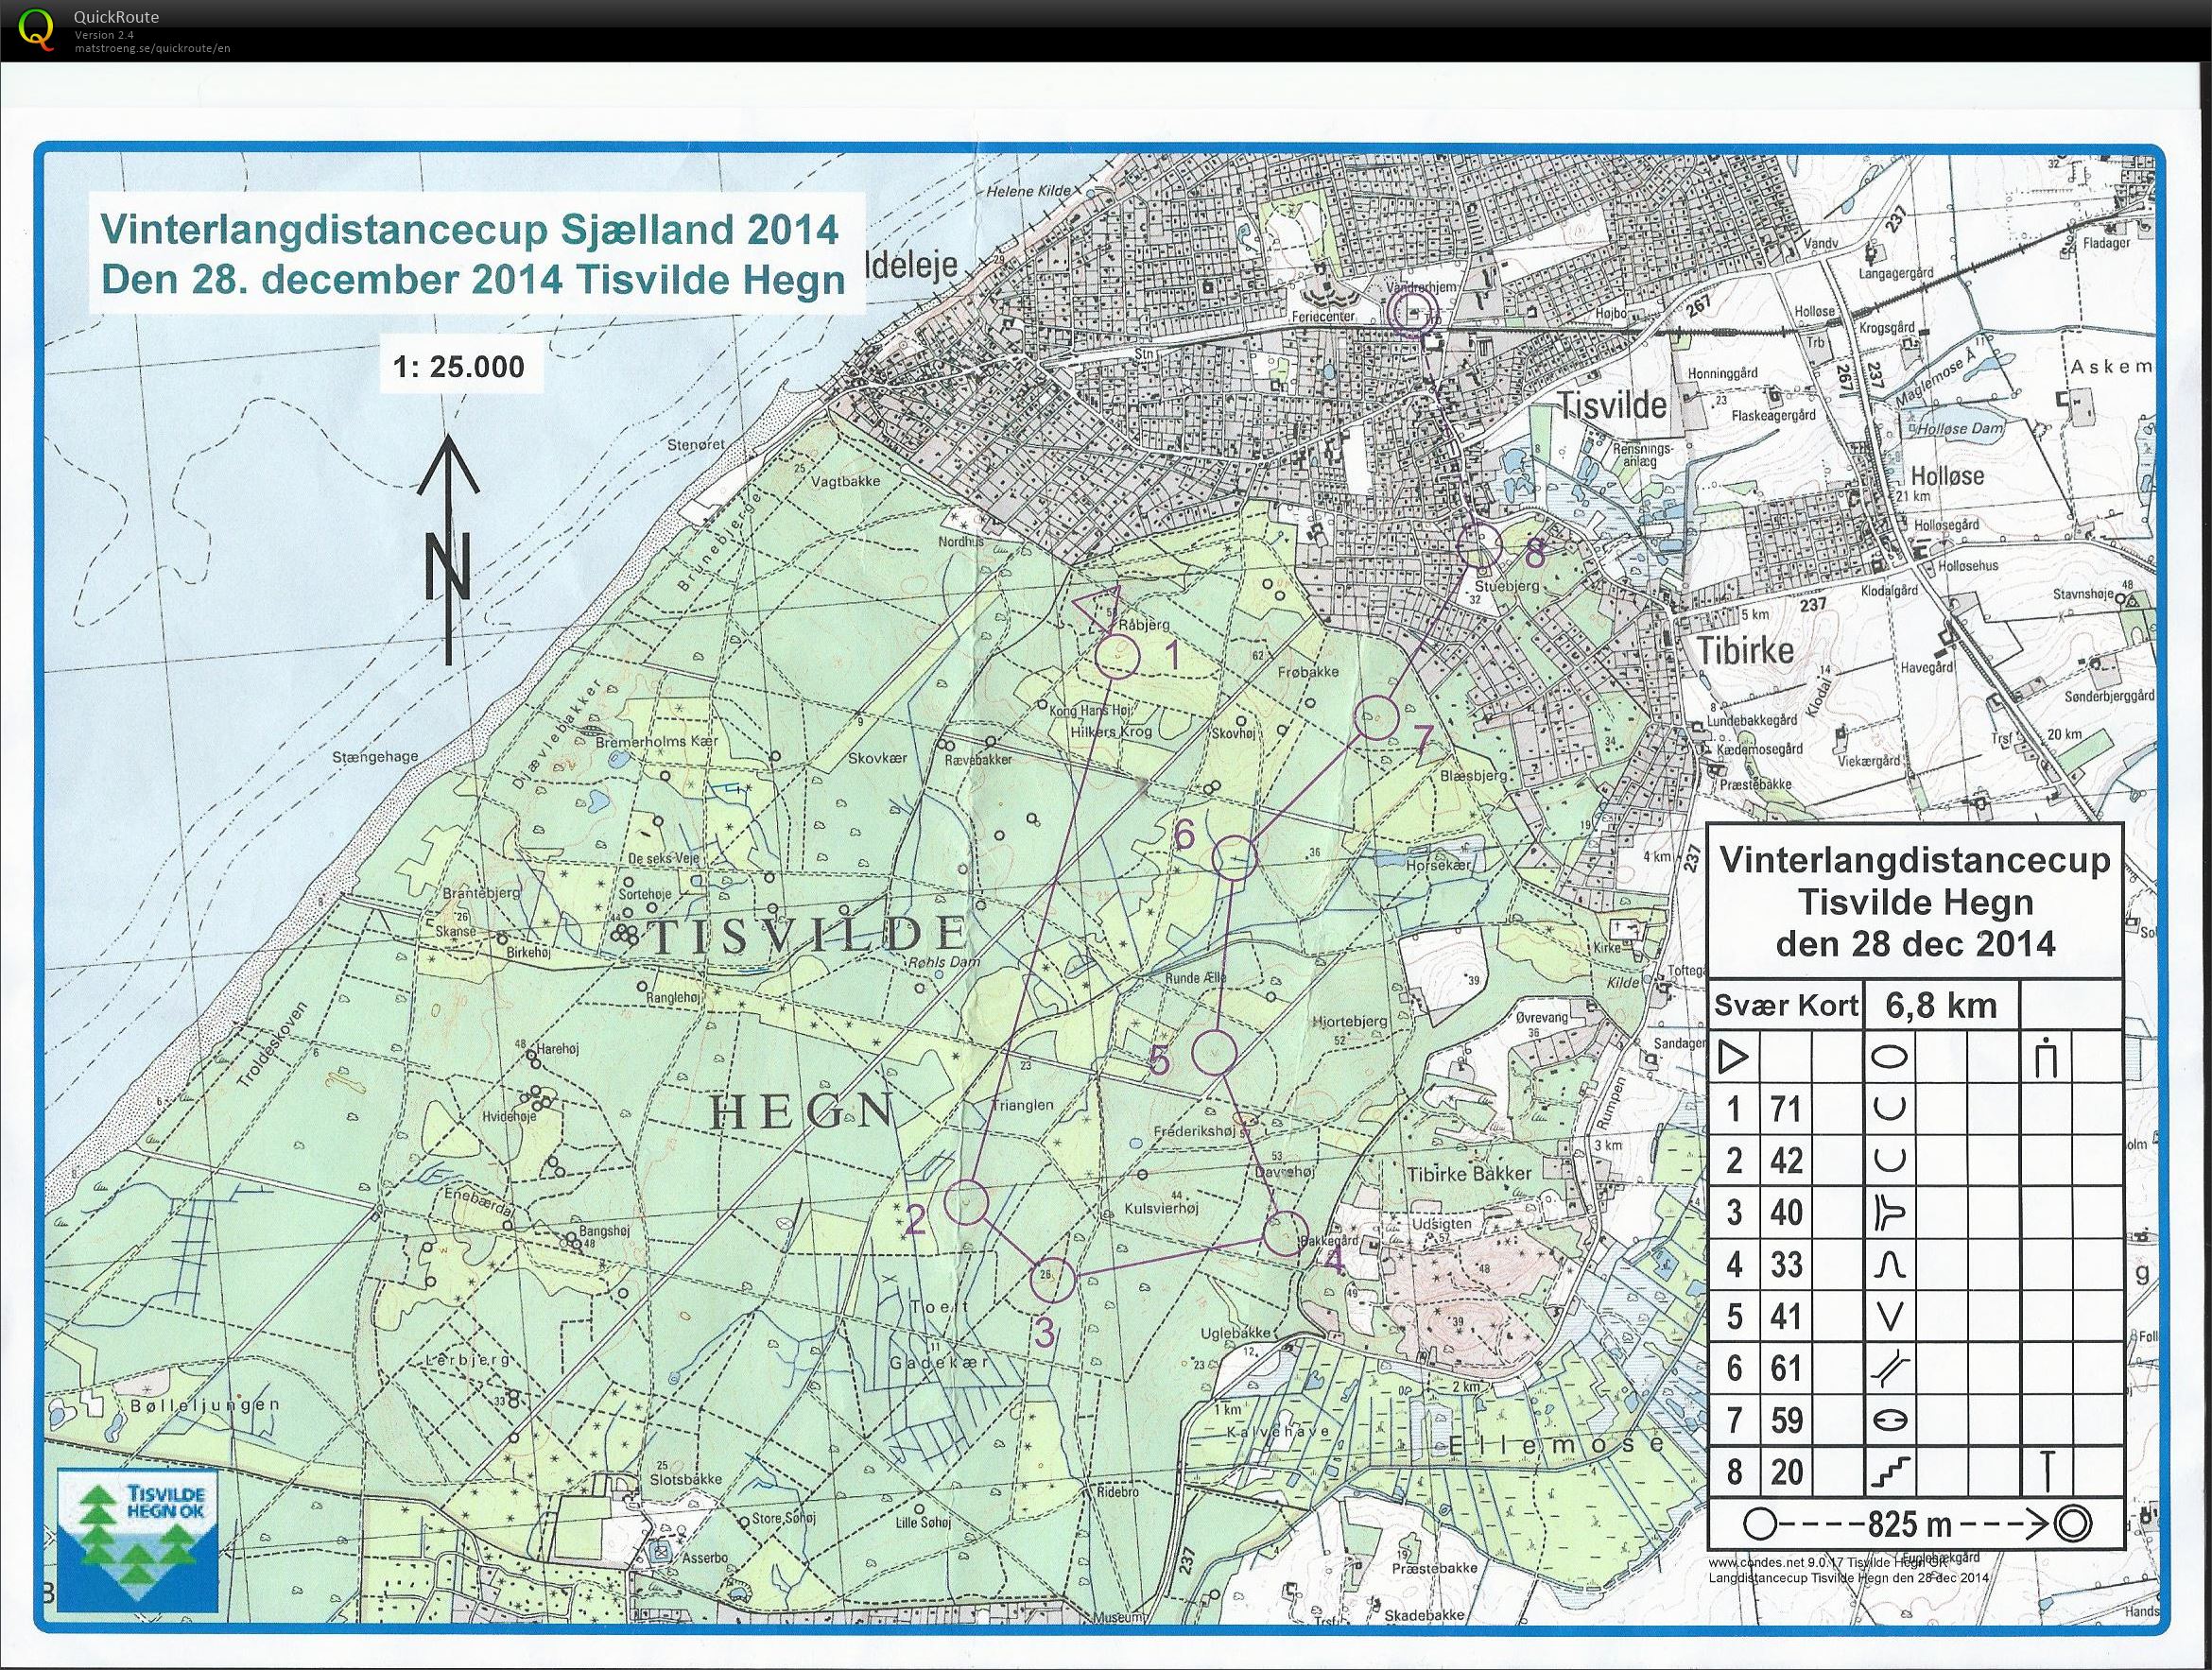Click the start triangle in control description table
Viewport: 2212px width, 1670px height.
pos(1732,1057)
